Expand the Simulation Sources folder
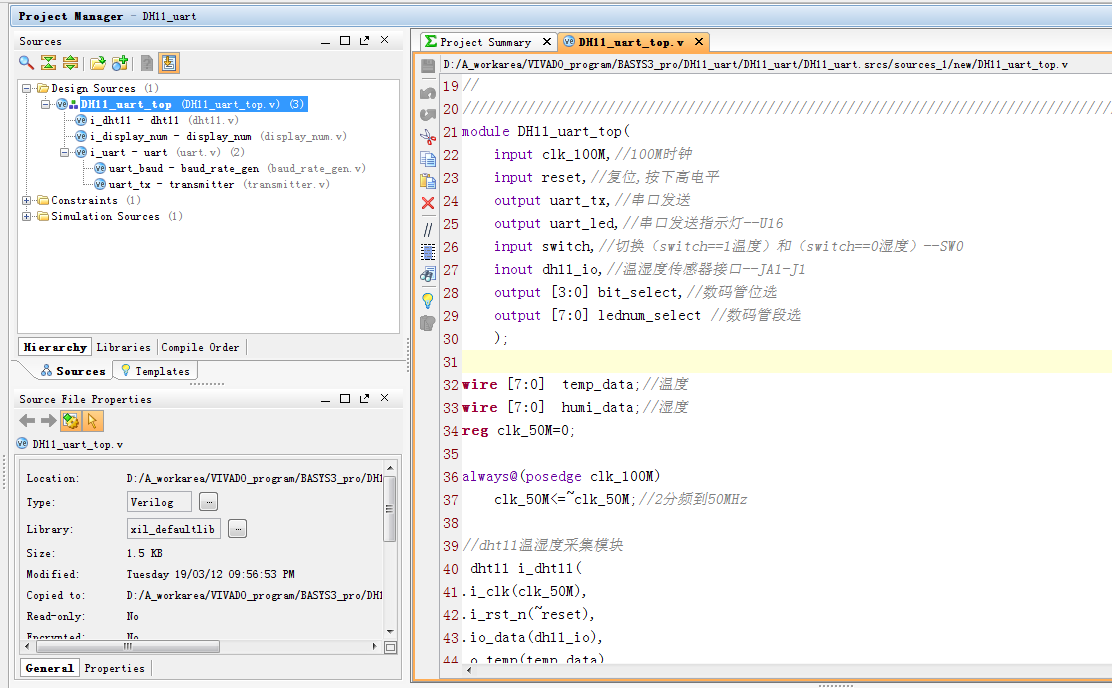Viewport: 1112px width, 688px height. tap(27, 217)
